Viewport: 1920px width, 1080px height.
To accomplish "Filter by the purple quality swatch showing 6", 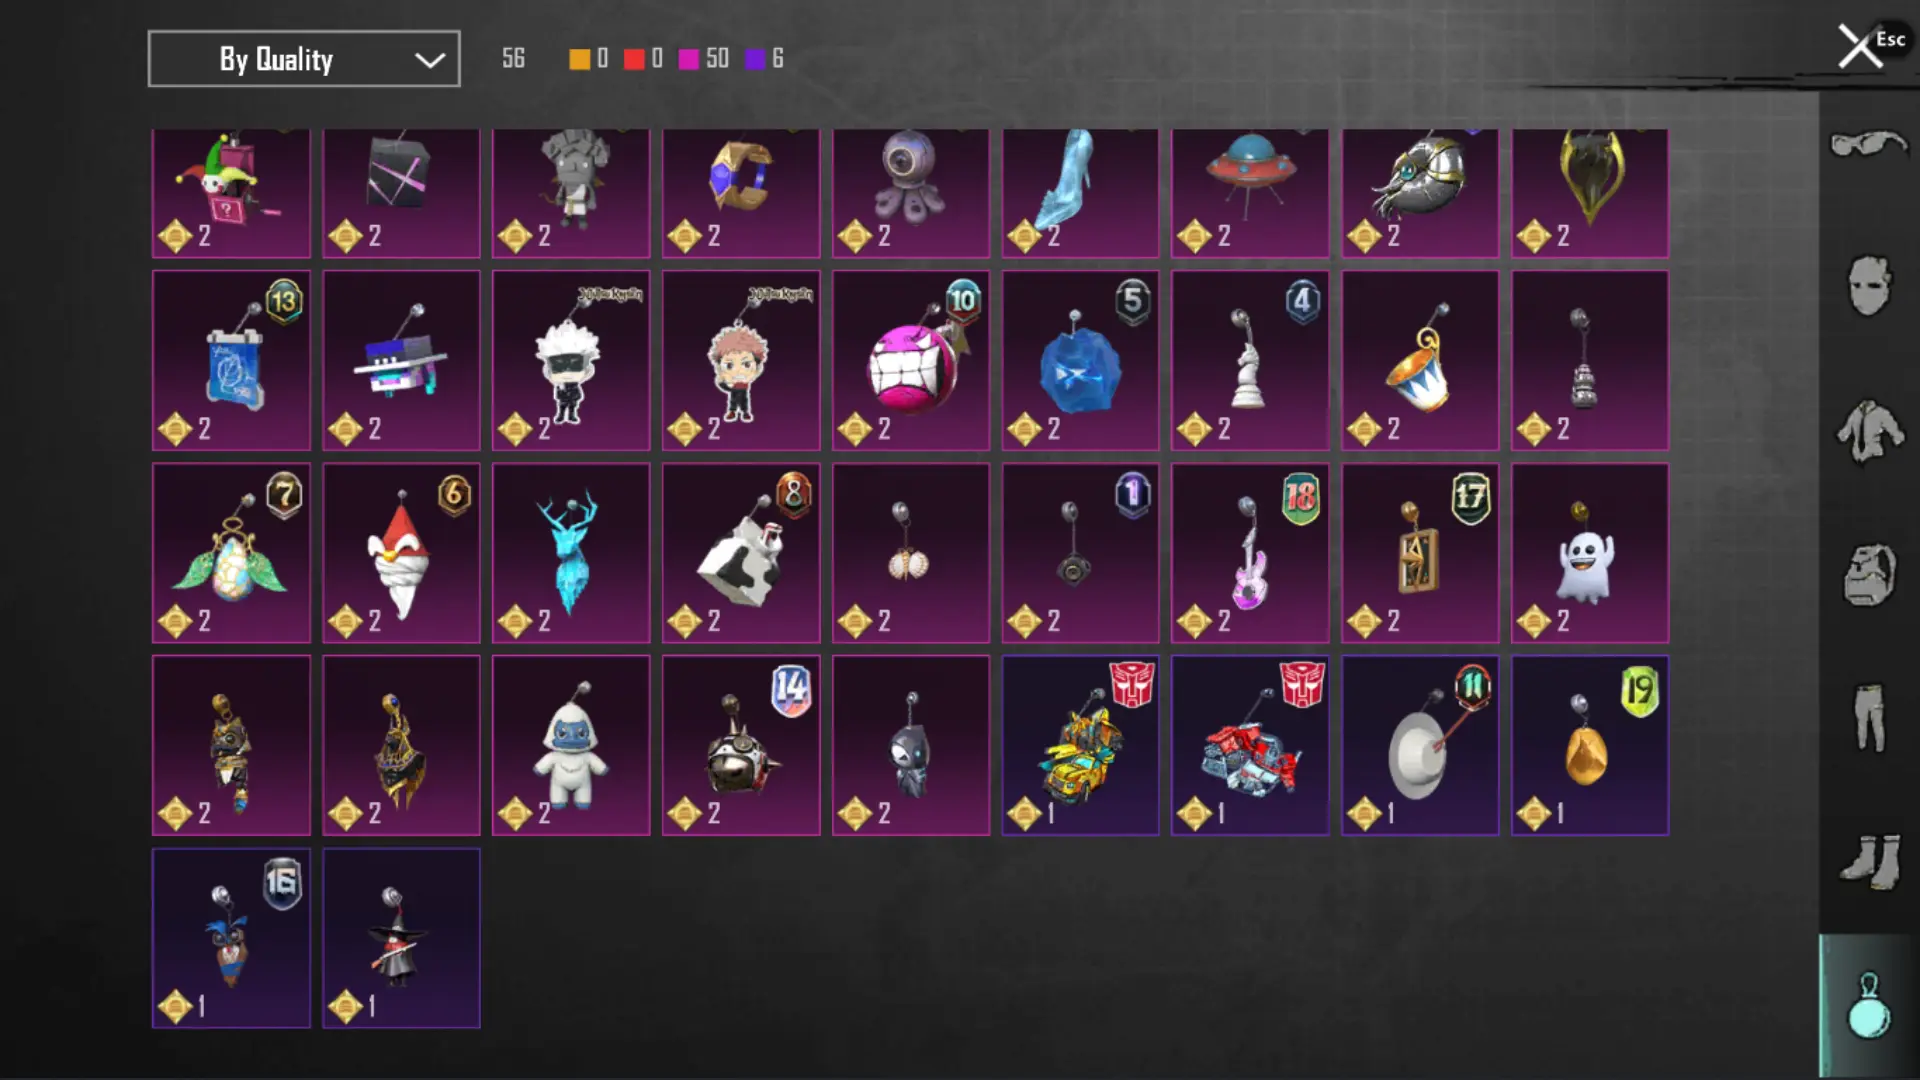I will (x=755, y=59).
